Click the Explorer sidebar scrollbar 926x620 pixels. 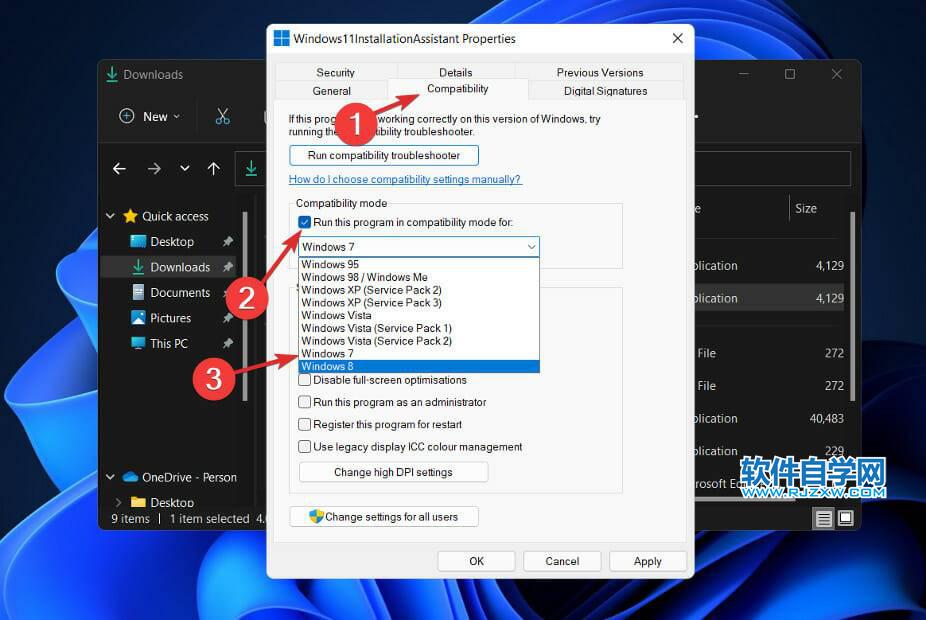click(x=245, y=306)
